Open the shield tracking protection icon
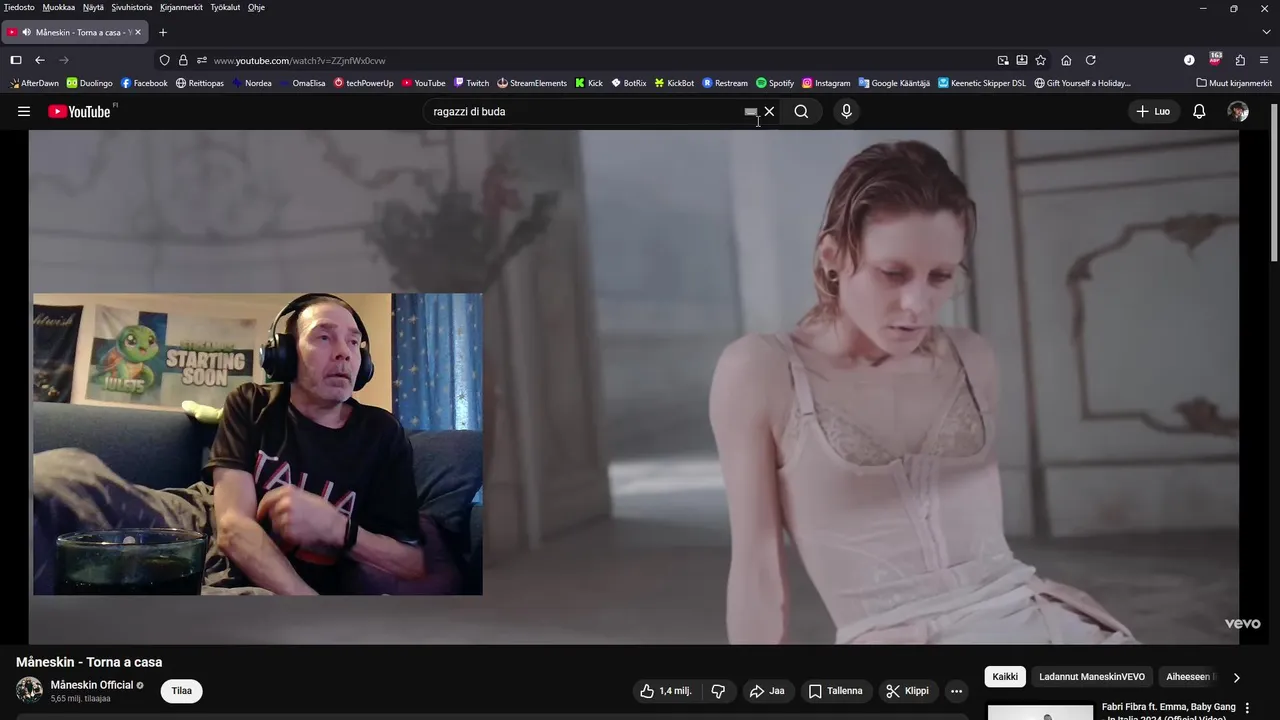Viewport: 1280px width, 720px height. (x=165, y=60)
